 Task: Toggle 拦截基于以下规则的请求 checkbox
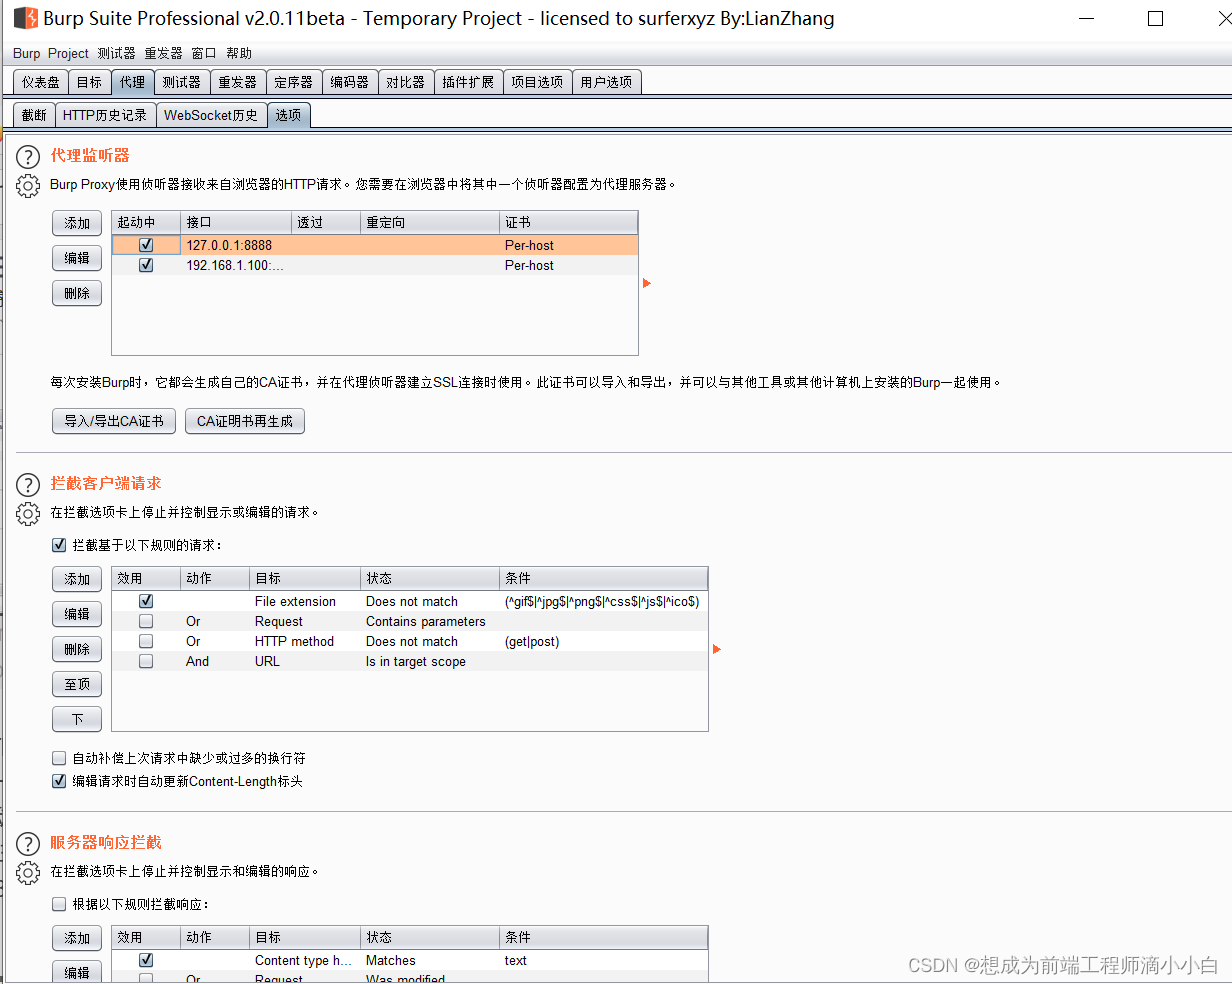tap(58, 546)
